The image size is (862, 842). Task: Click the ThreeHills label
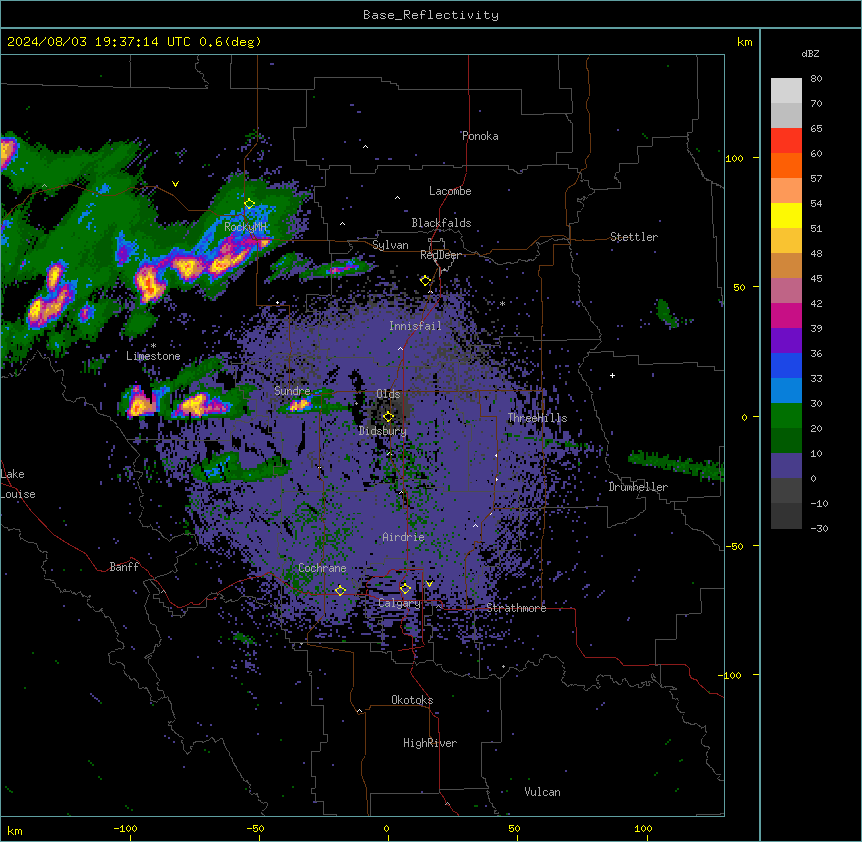point(538,418)
